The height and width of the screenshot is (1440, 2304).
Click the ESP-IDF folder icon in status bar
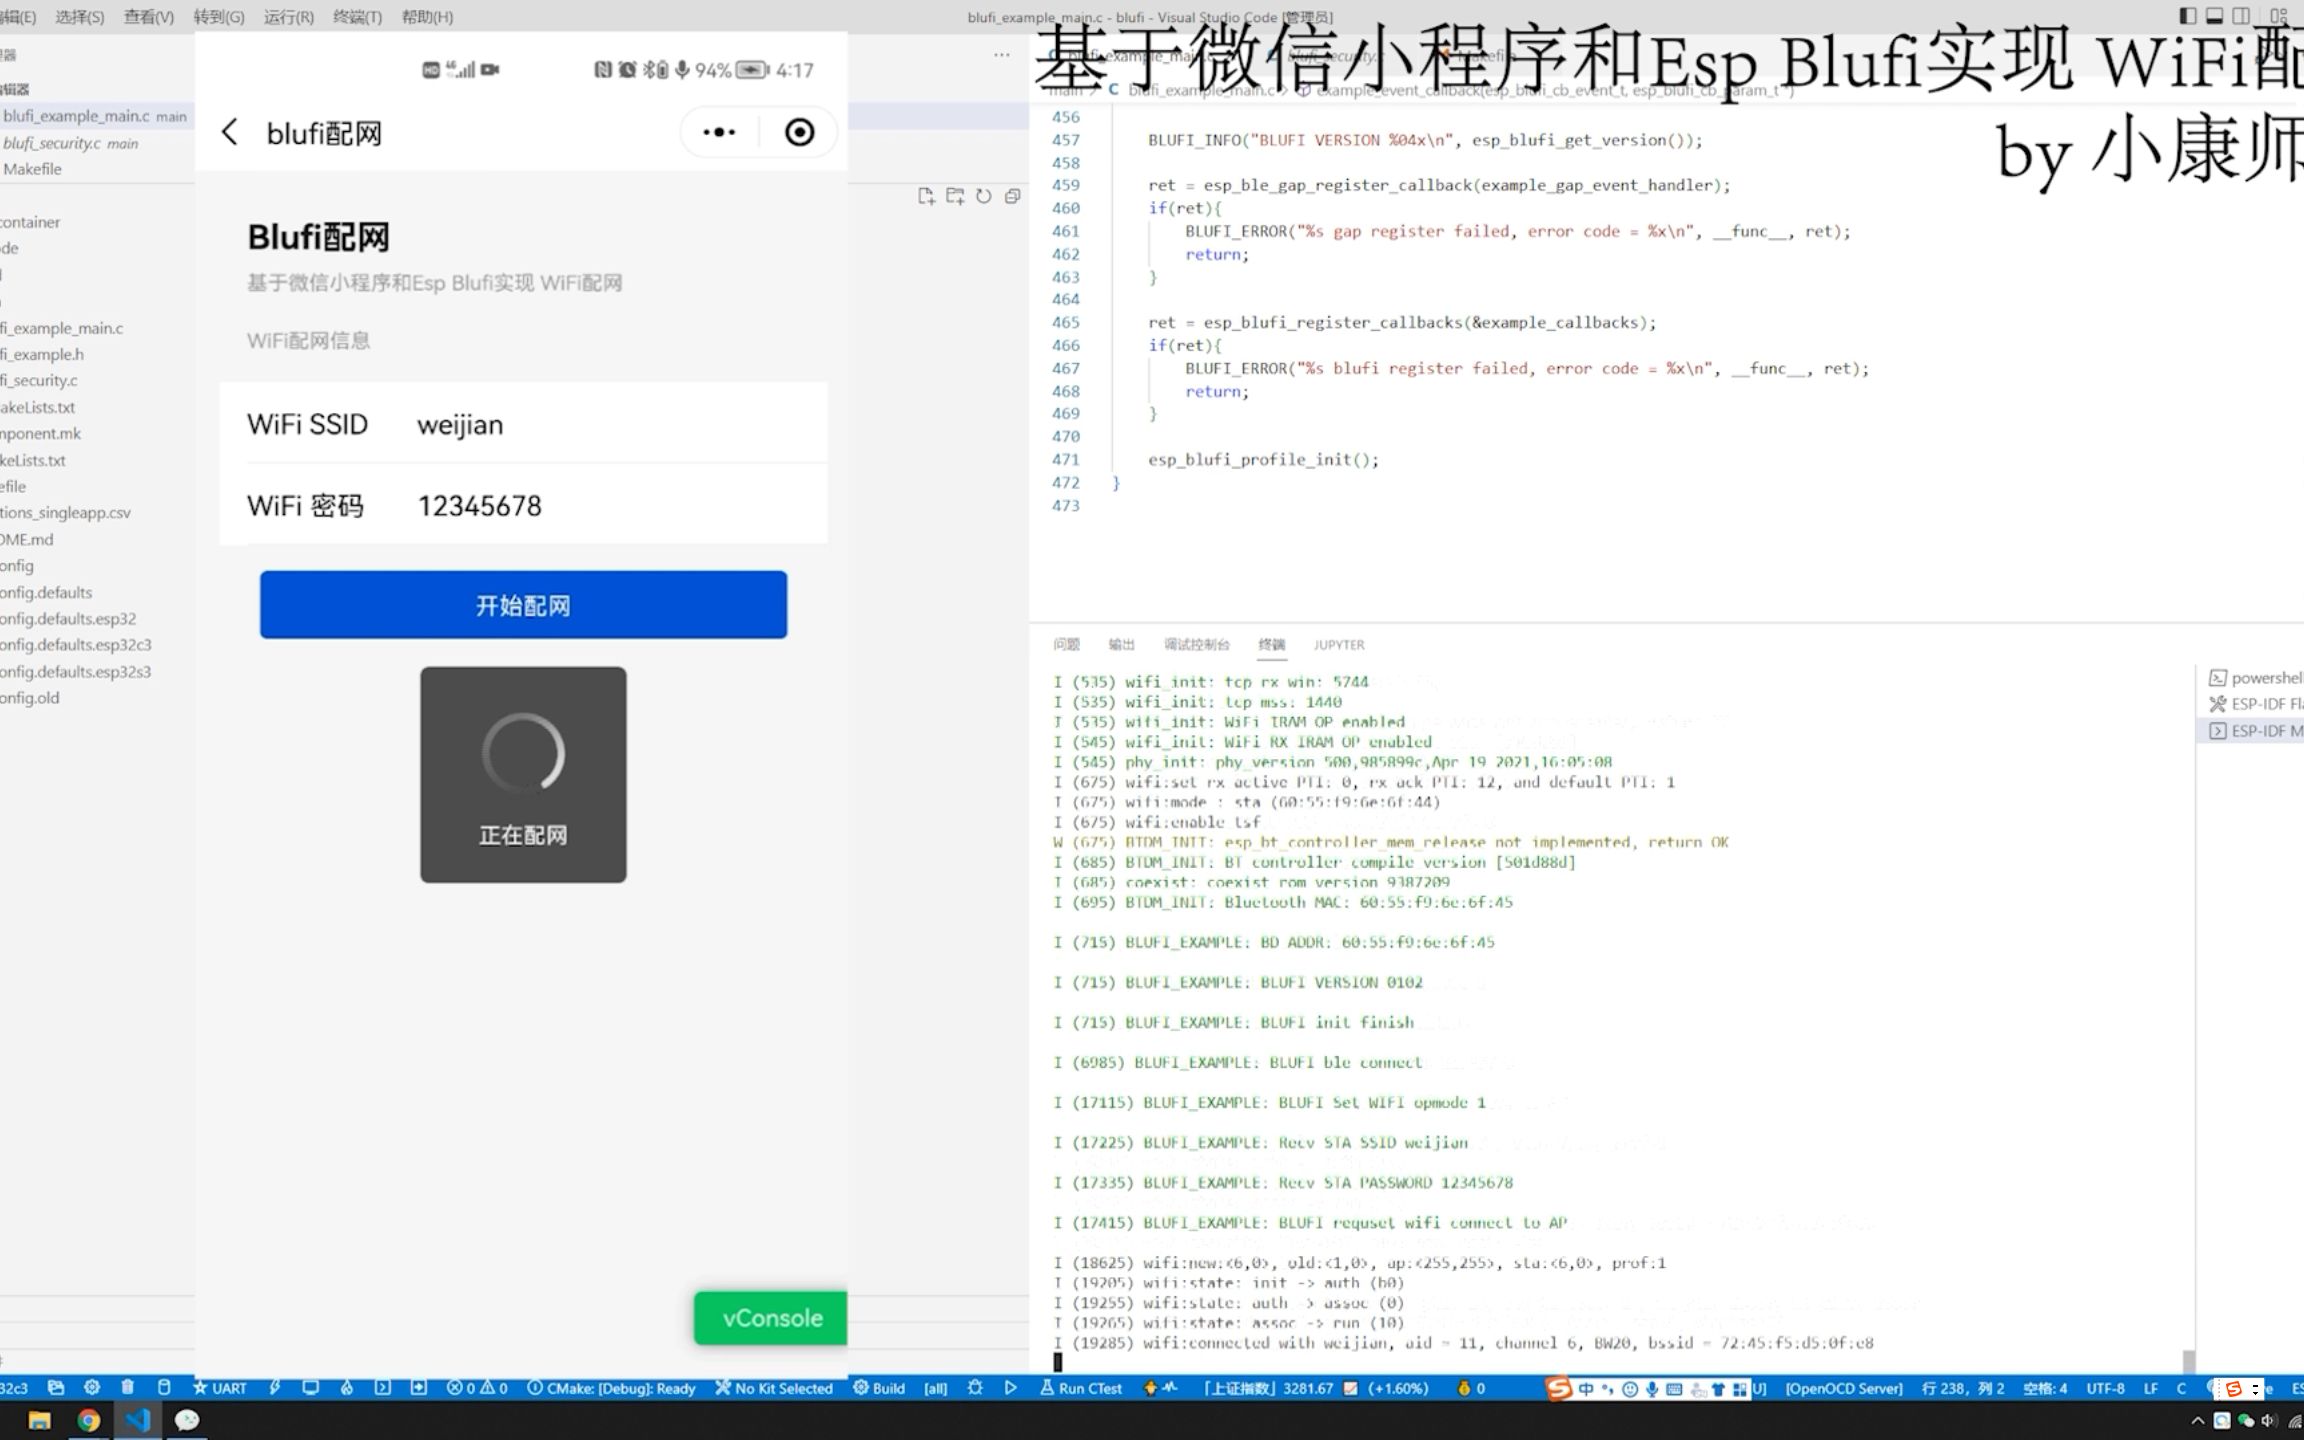56,1387
